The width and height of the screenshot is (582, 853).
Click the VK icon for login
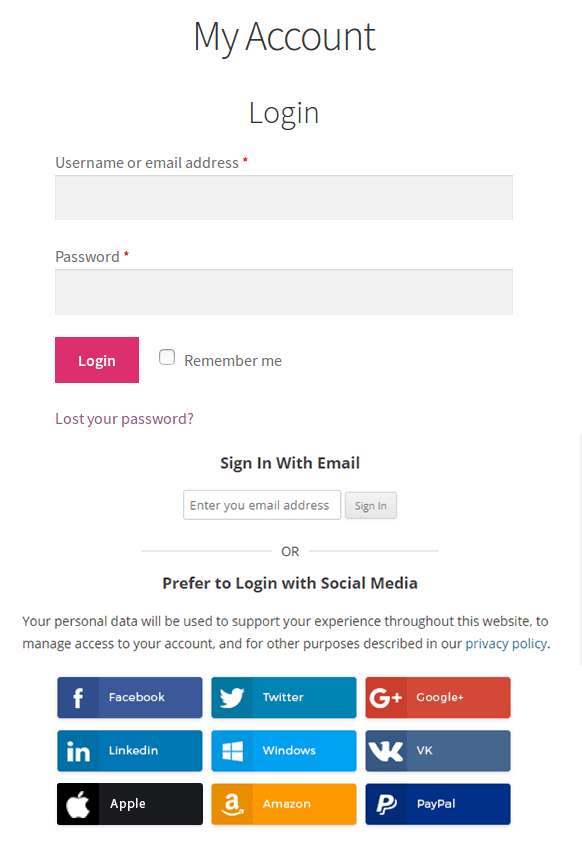pos(386,750)
